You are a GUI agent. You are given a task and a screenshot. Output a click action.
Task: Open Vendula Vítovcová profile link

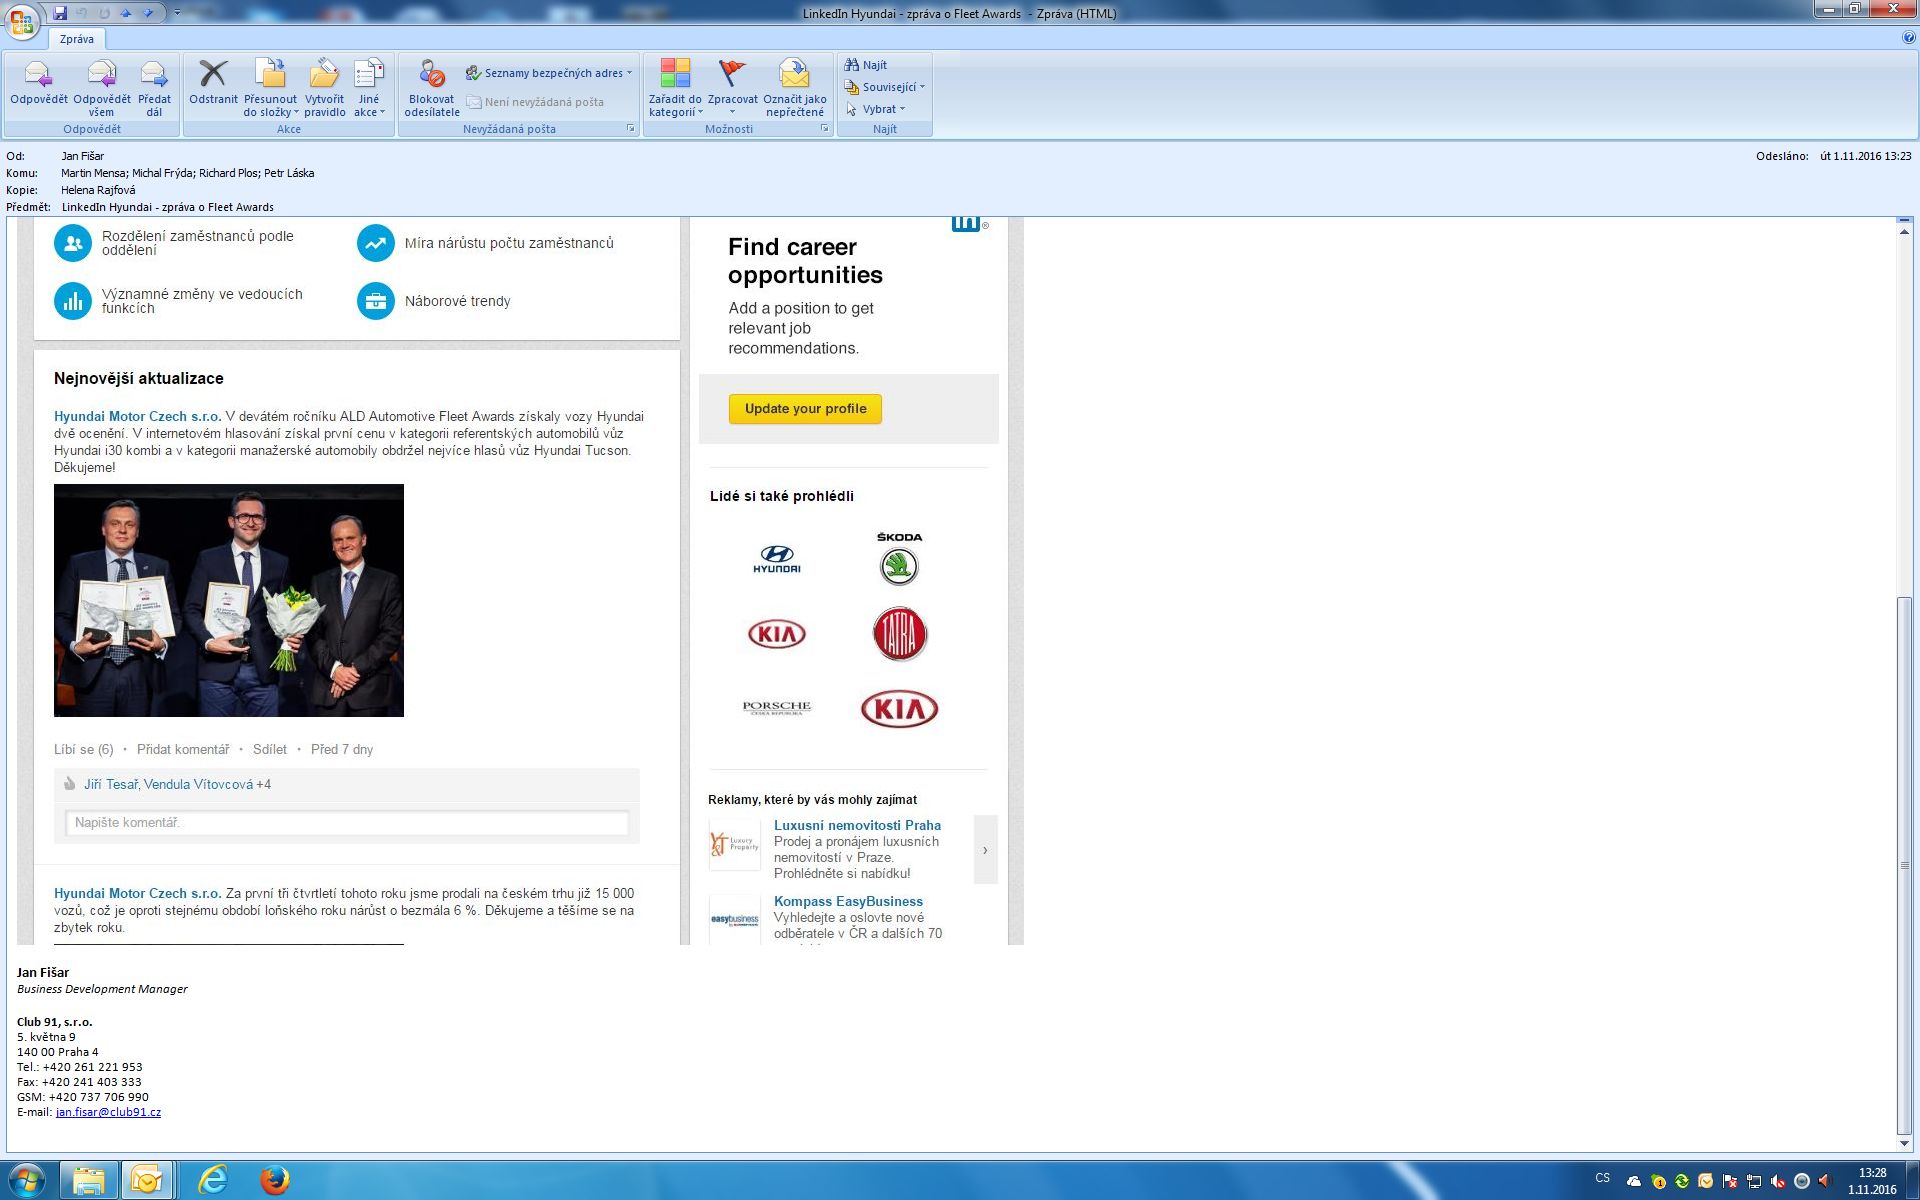[x=199, y=784]
